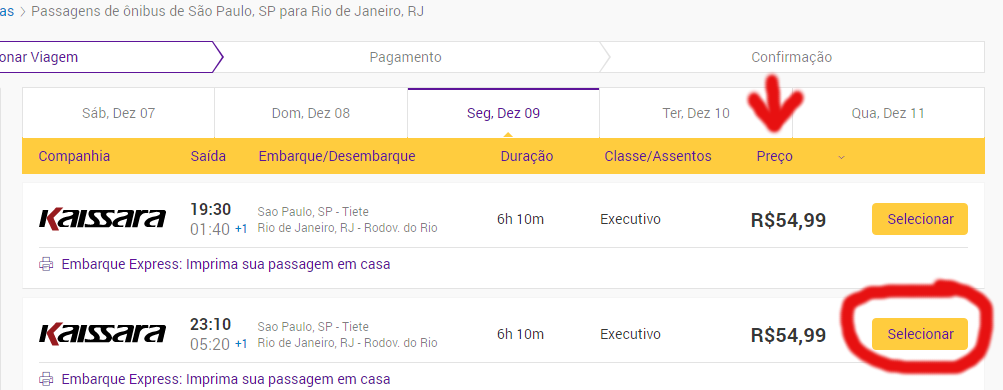Sort results by the Saída column
This screenshot has width=1003, height=390.
208,156
